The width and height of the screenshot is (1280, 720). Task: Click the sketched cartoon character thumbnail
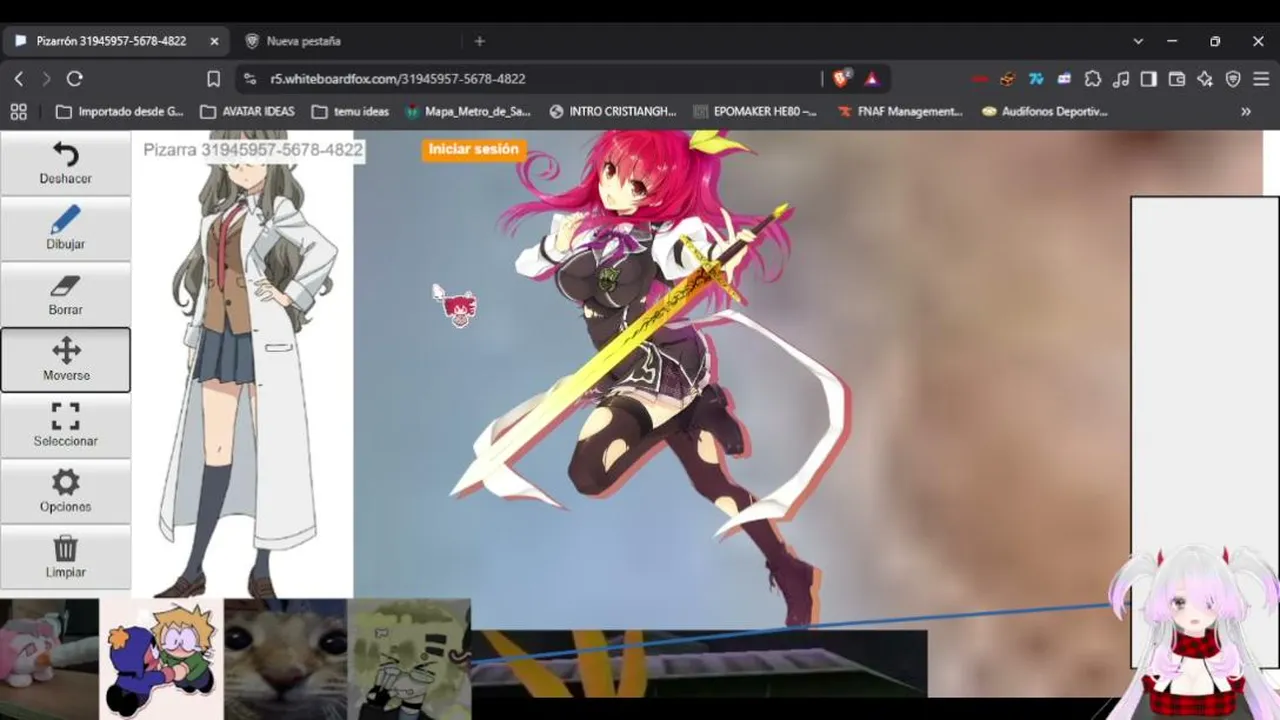coord(409,659)
